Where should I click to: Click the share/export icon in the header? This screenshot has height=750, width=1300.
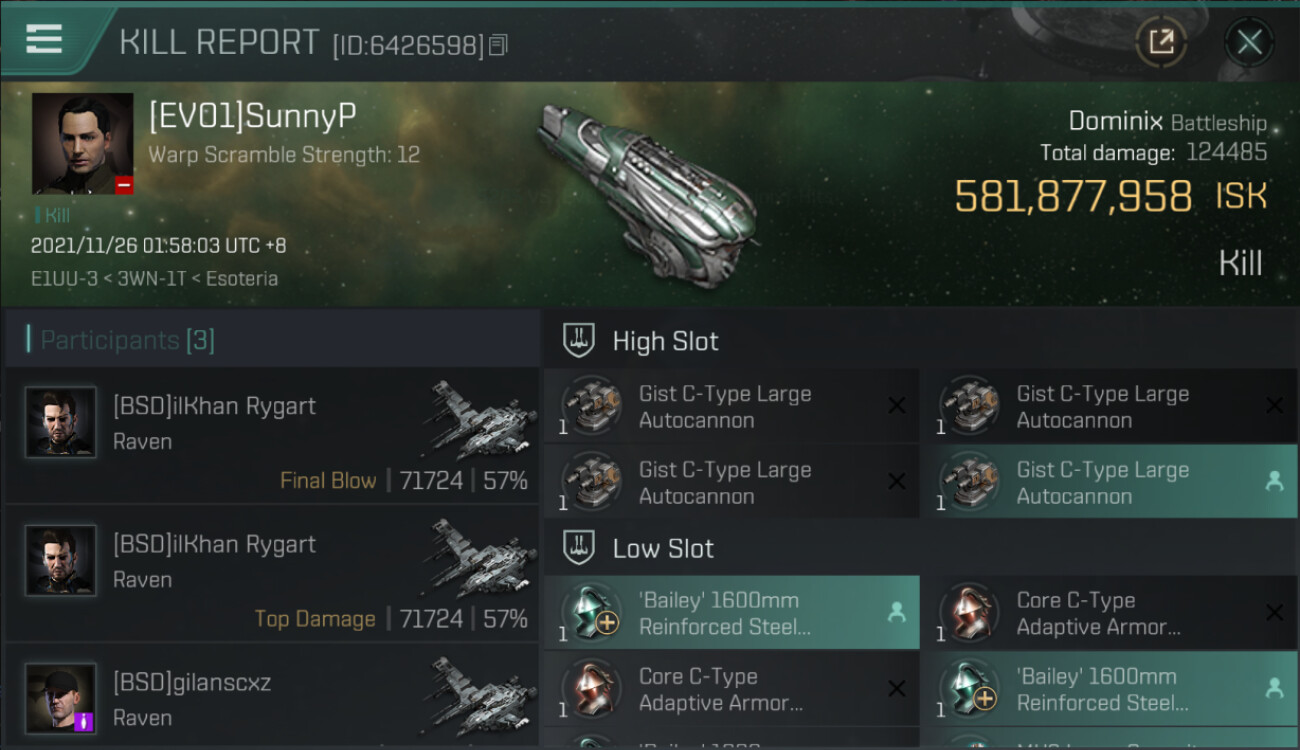[x=1161, y=42]
